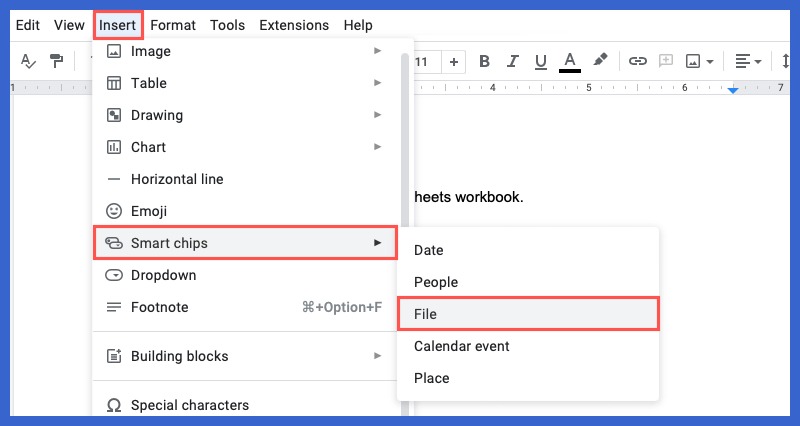Click the spell check icon
800x426 pixels.
point(27,62)
